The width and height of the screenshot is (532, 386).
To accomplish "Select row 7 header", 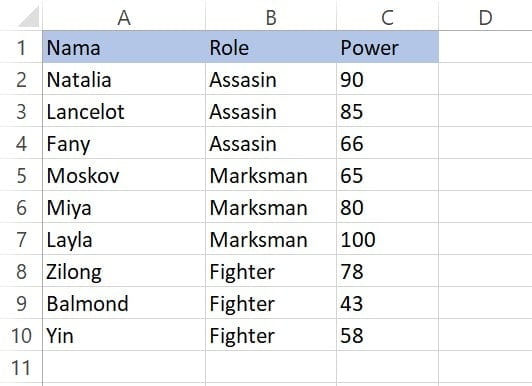I will pyautogui.click(x=21, y=239).
